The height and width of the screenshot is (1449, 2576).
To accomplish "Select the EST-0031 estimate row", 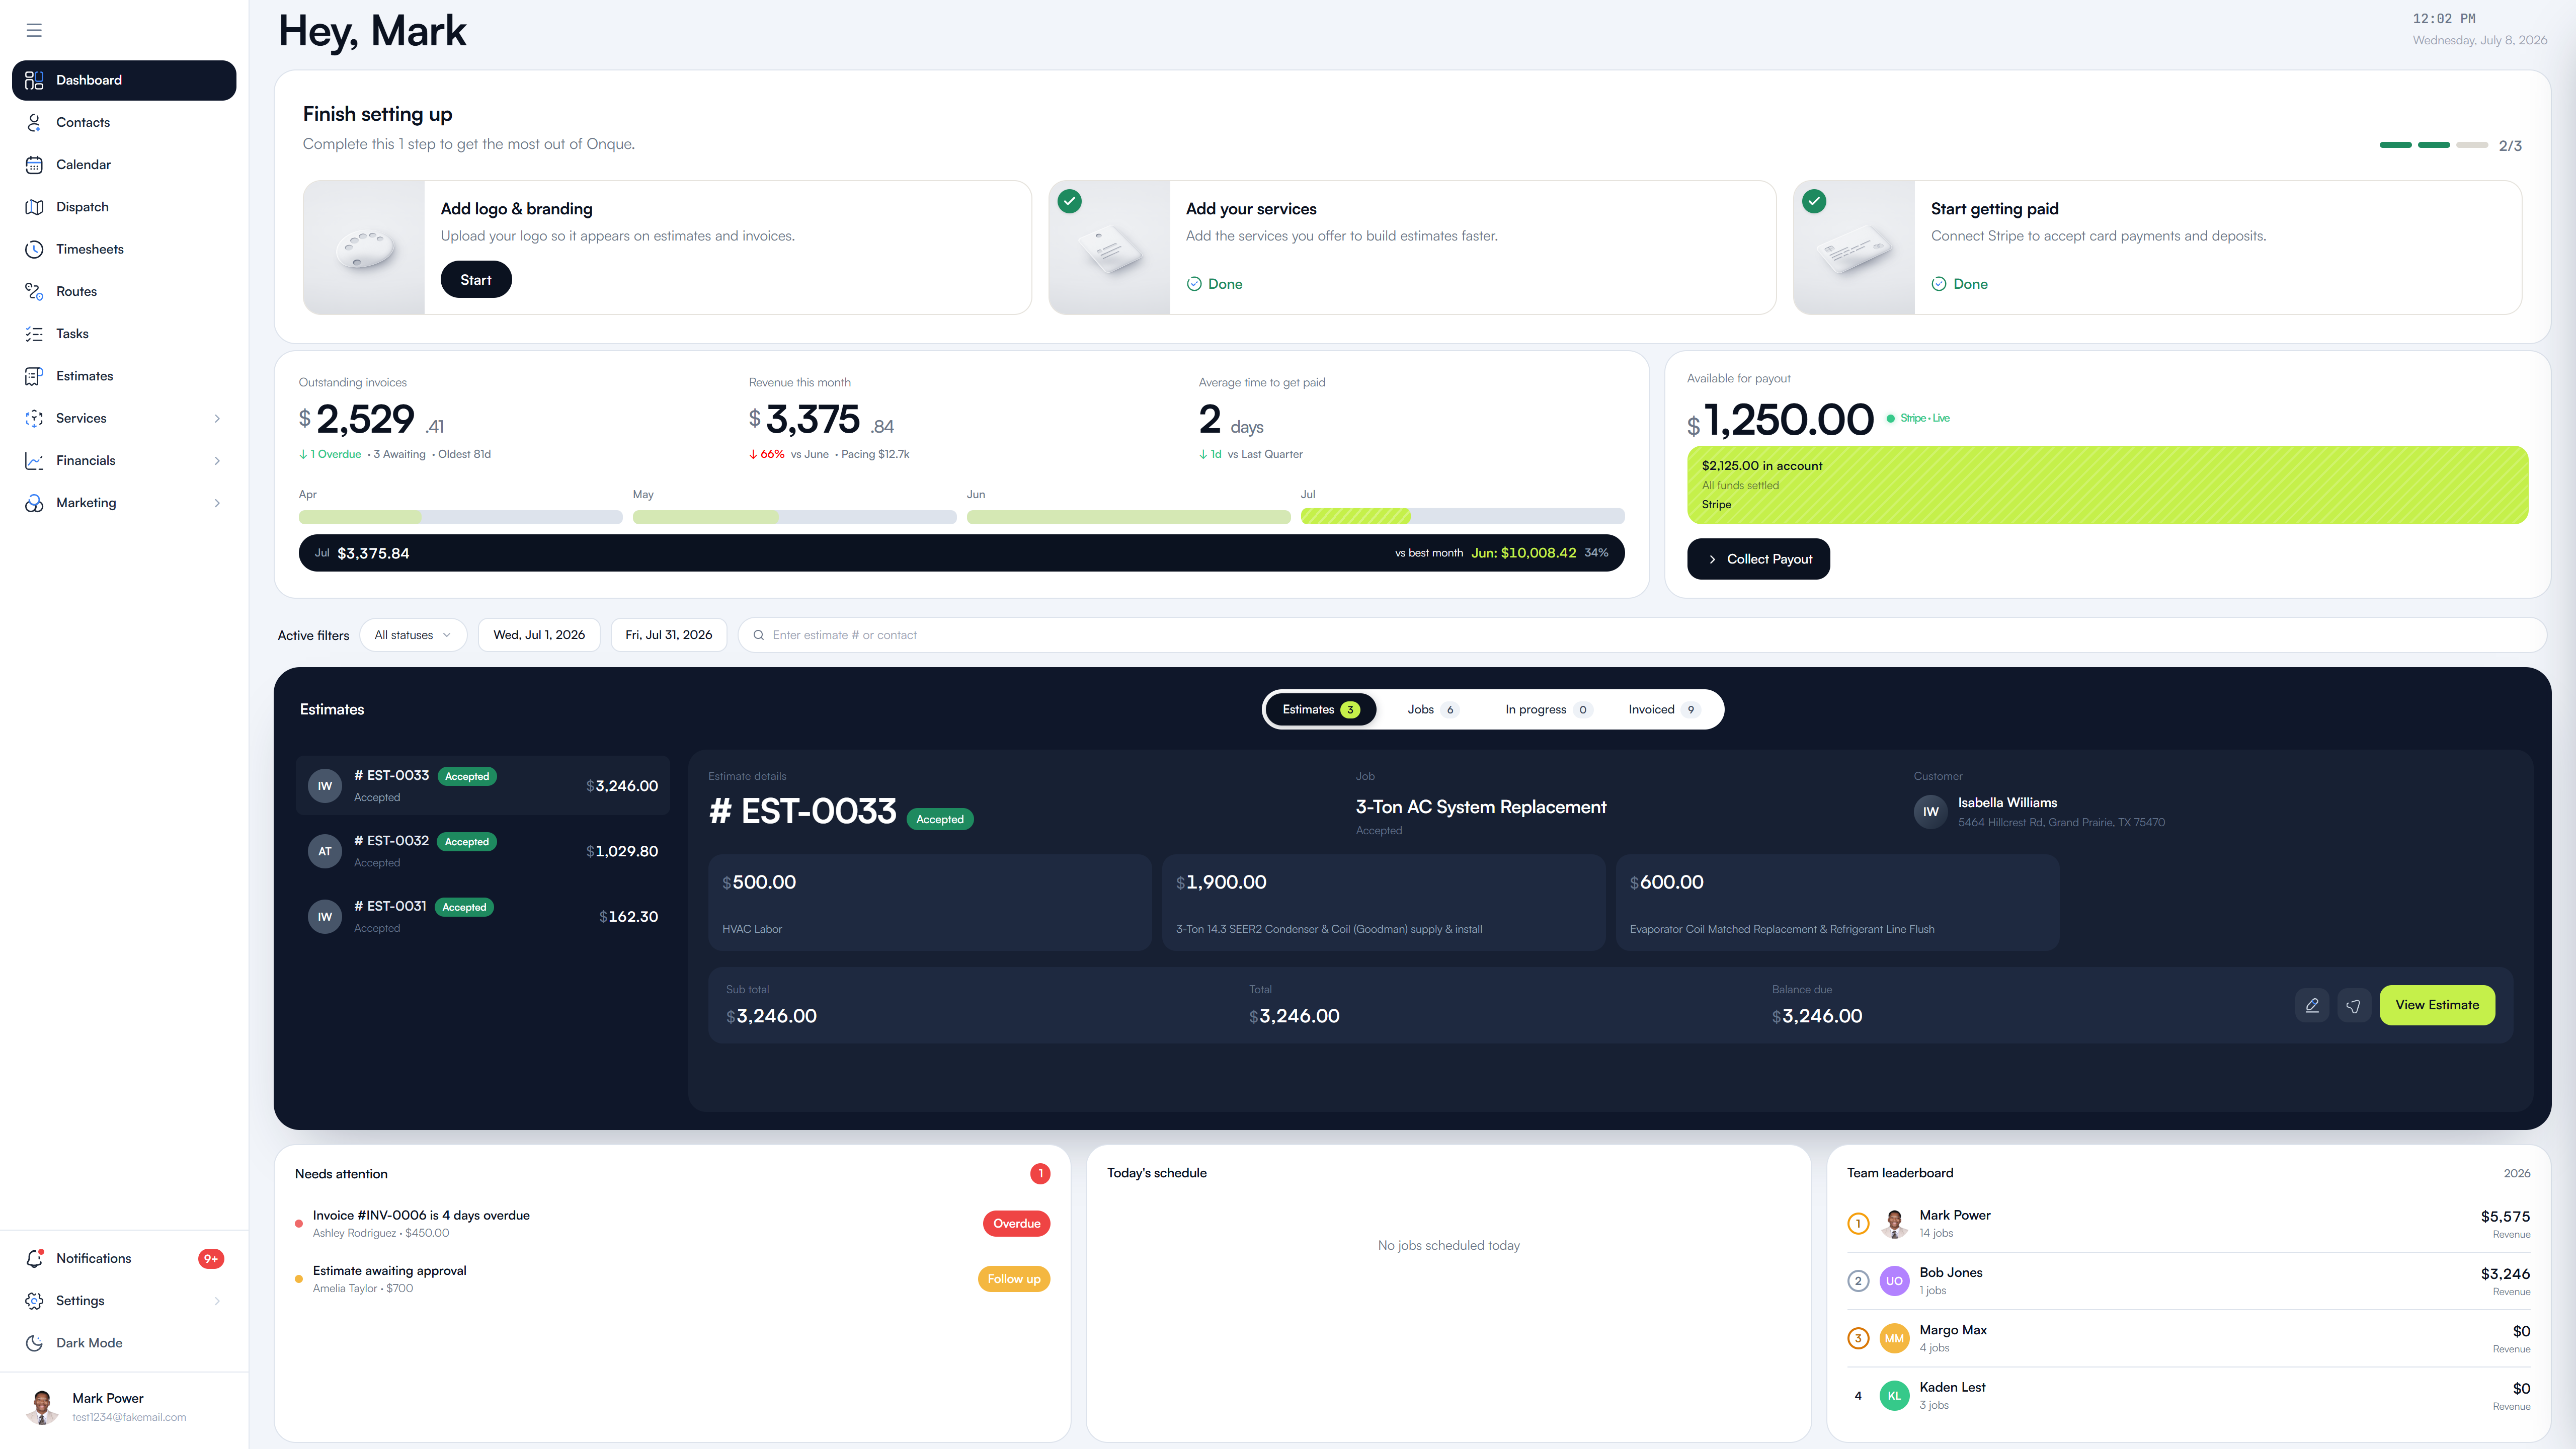I will point(483,917).
